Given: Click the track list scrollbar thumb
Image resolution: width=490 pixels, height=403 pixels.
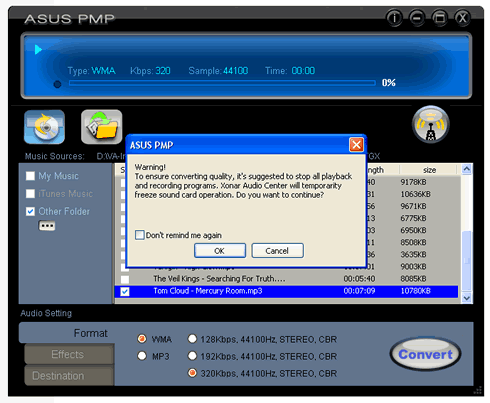Looking at the screenshot, I should (x=467, y=260).
